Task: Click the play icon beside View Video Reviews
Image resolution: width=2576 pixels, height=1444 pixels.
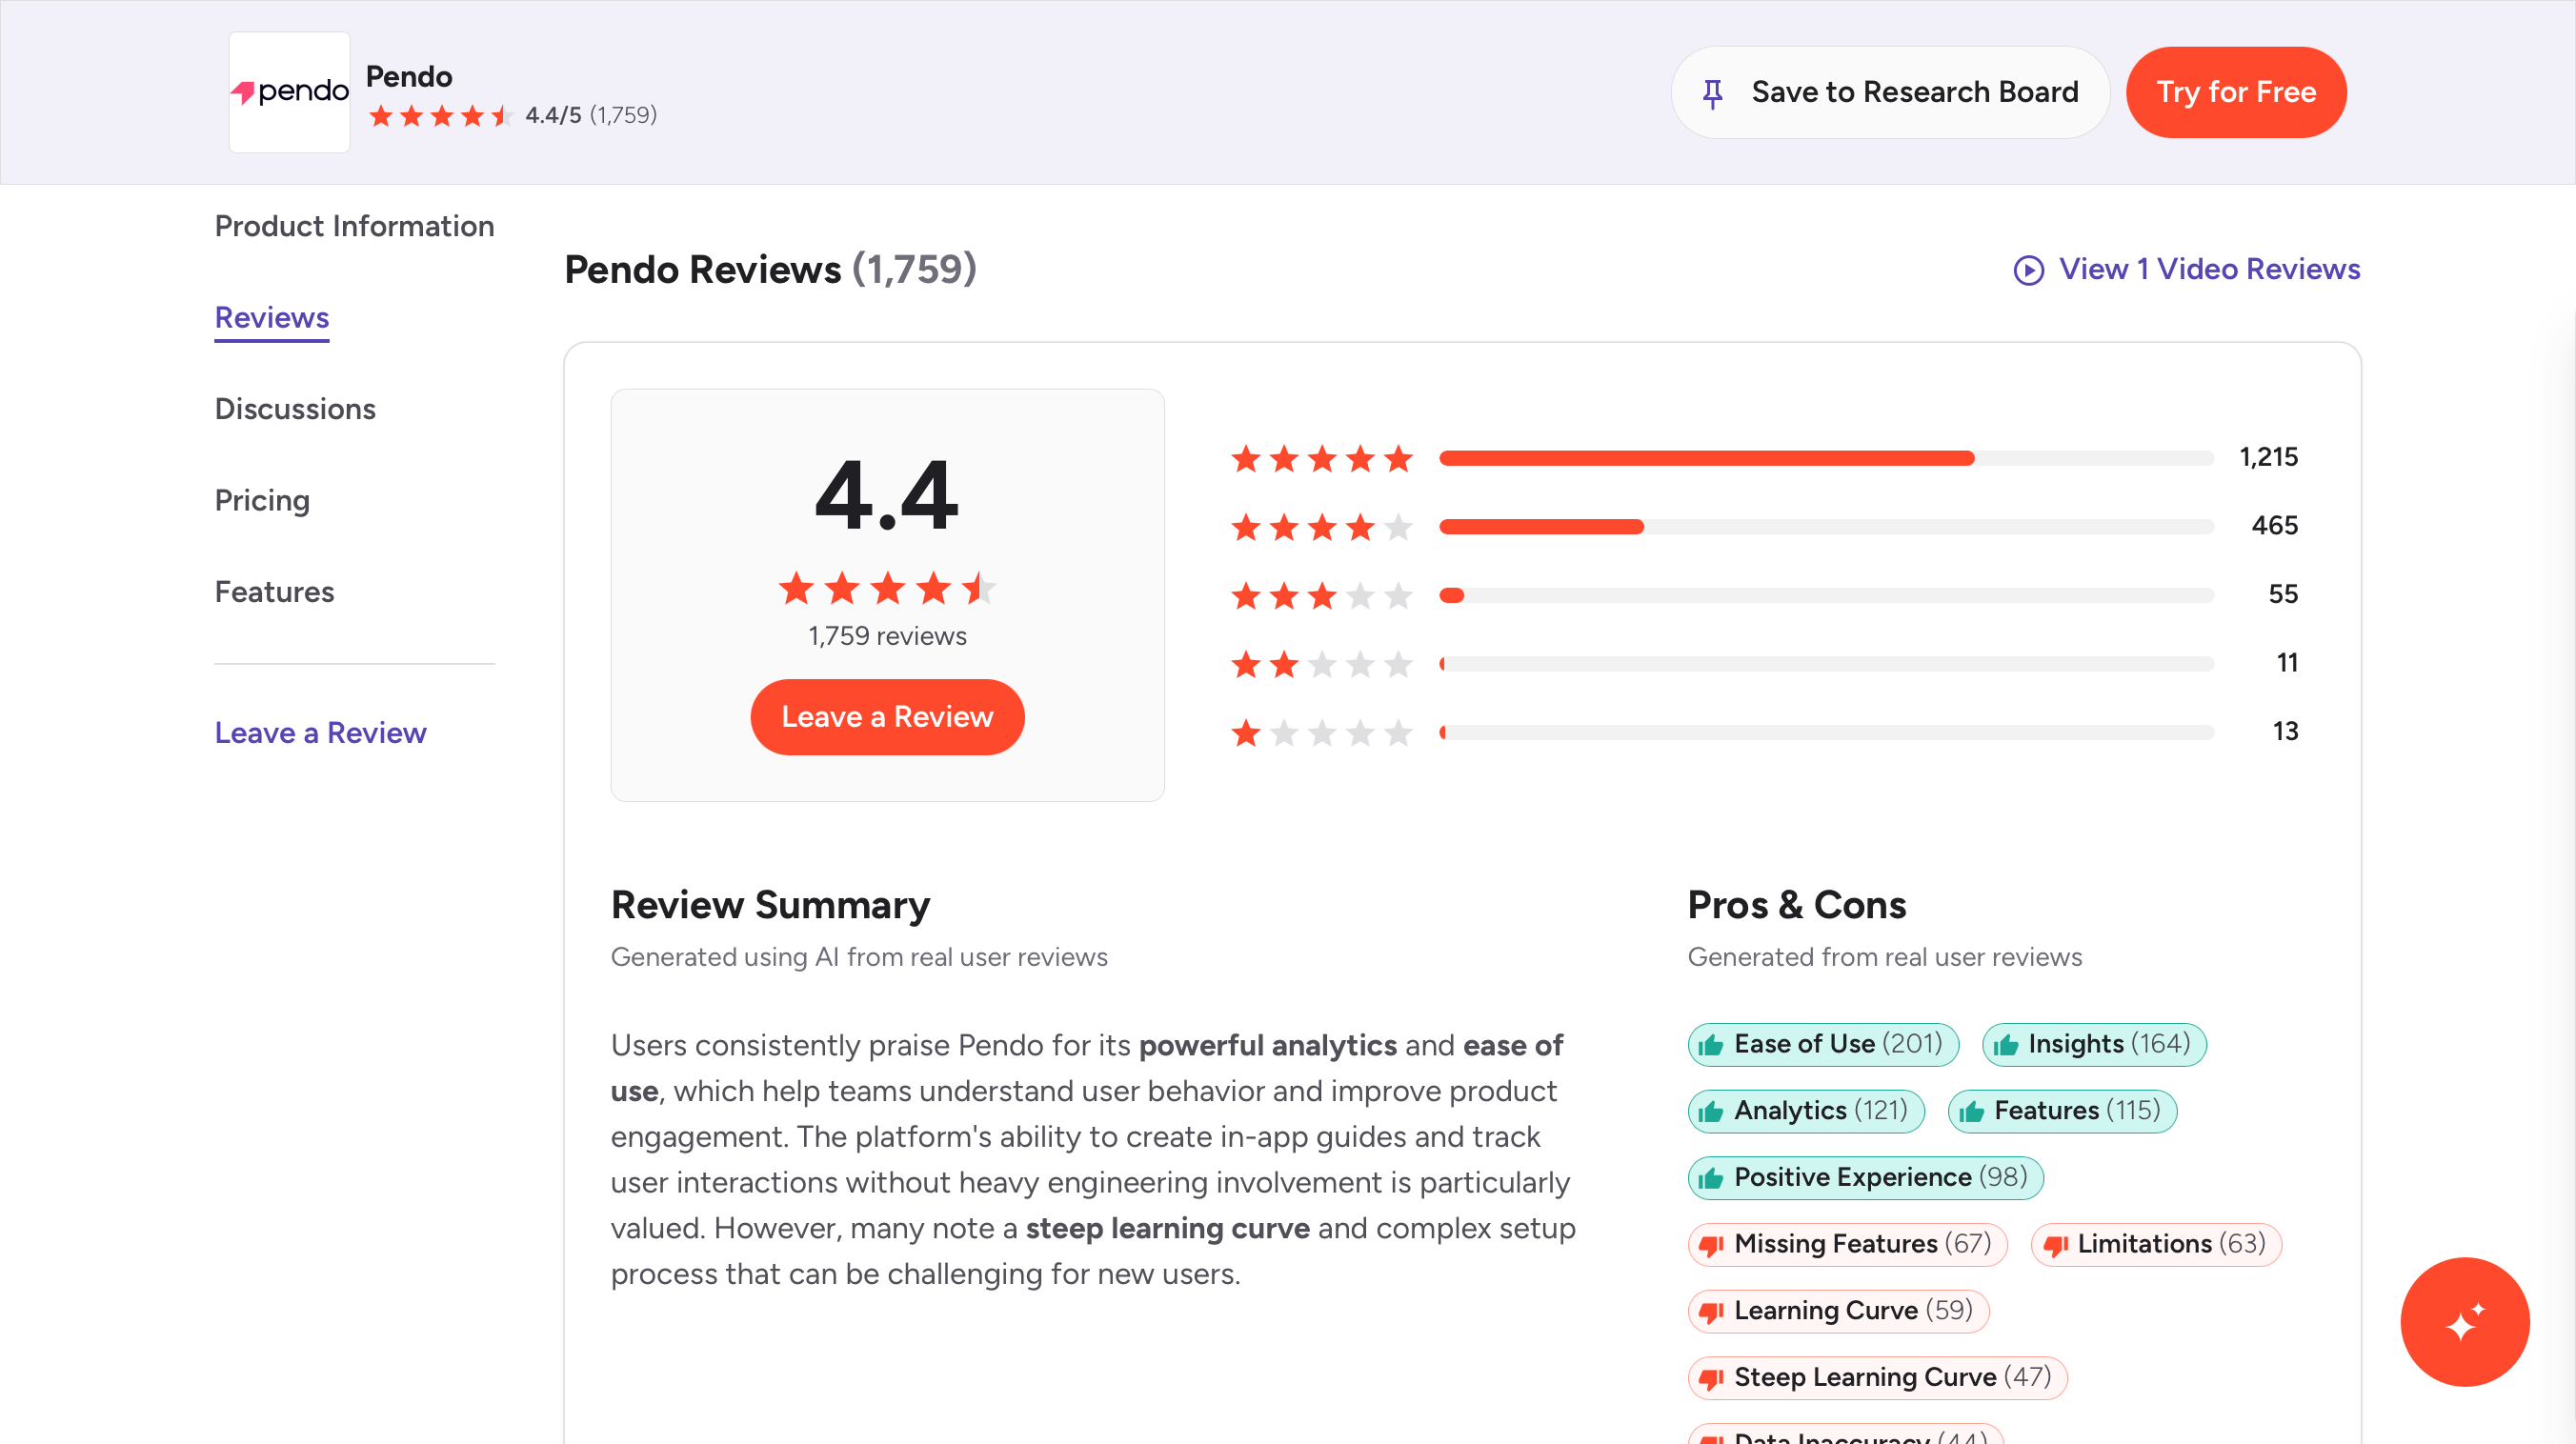Action: 2028,270
